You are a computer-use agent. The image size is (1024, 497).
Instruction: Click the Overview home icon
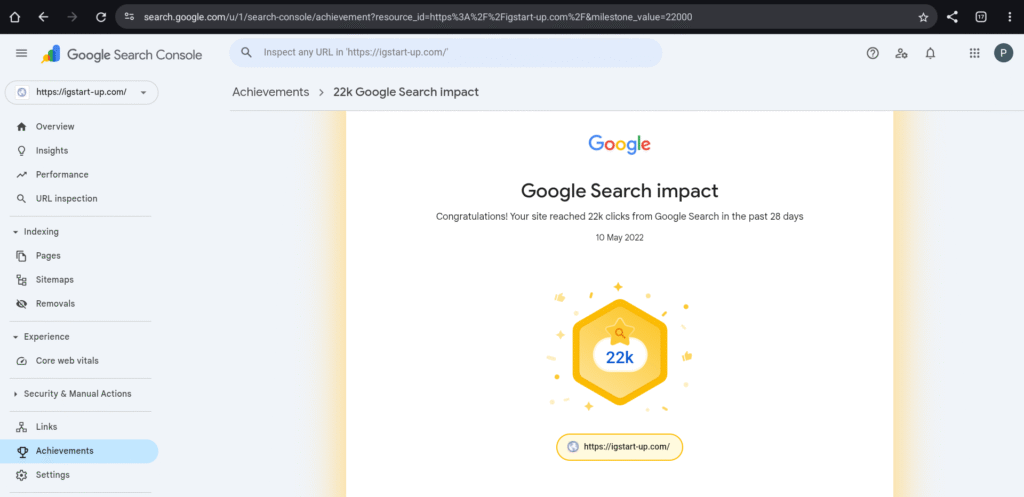click(x=22, y=127)
